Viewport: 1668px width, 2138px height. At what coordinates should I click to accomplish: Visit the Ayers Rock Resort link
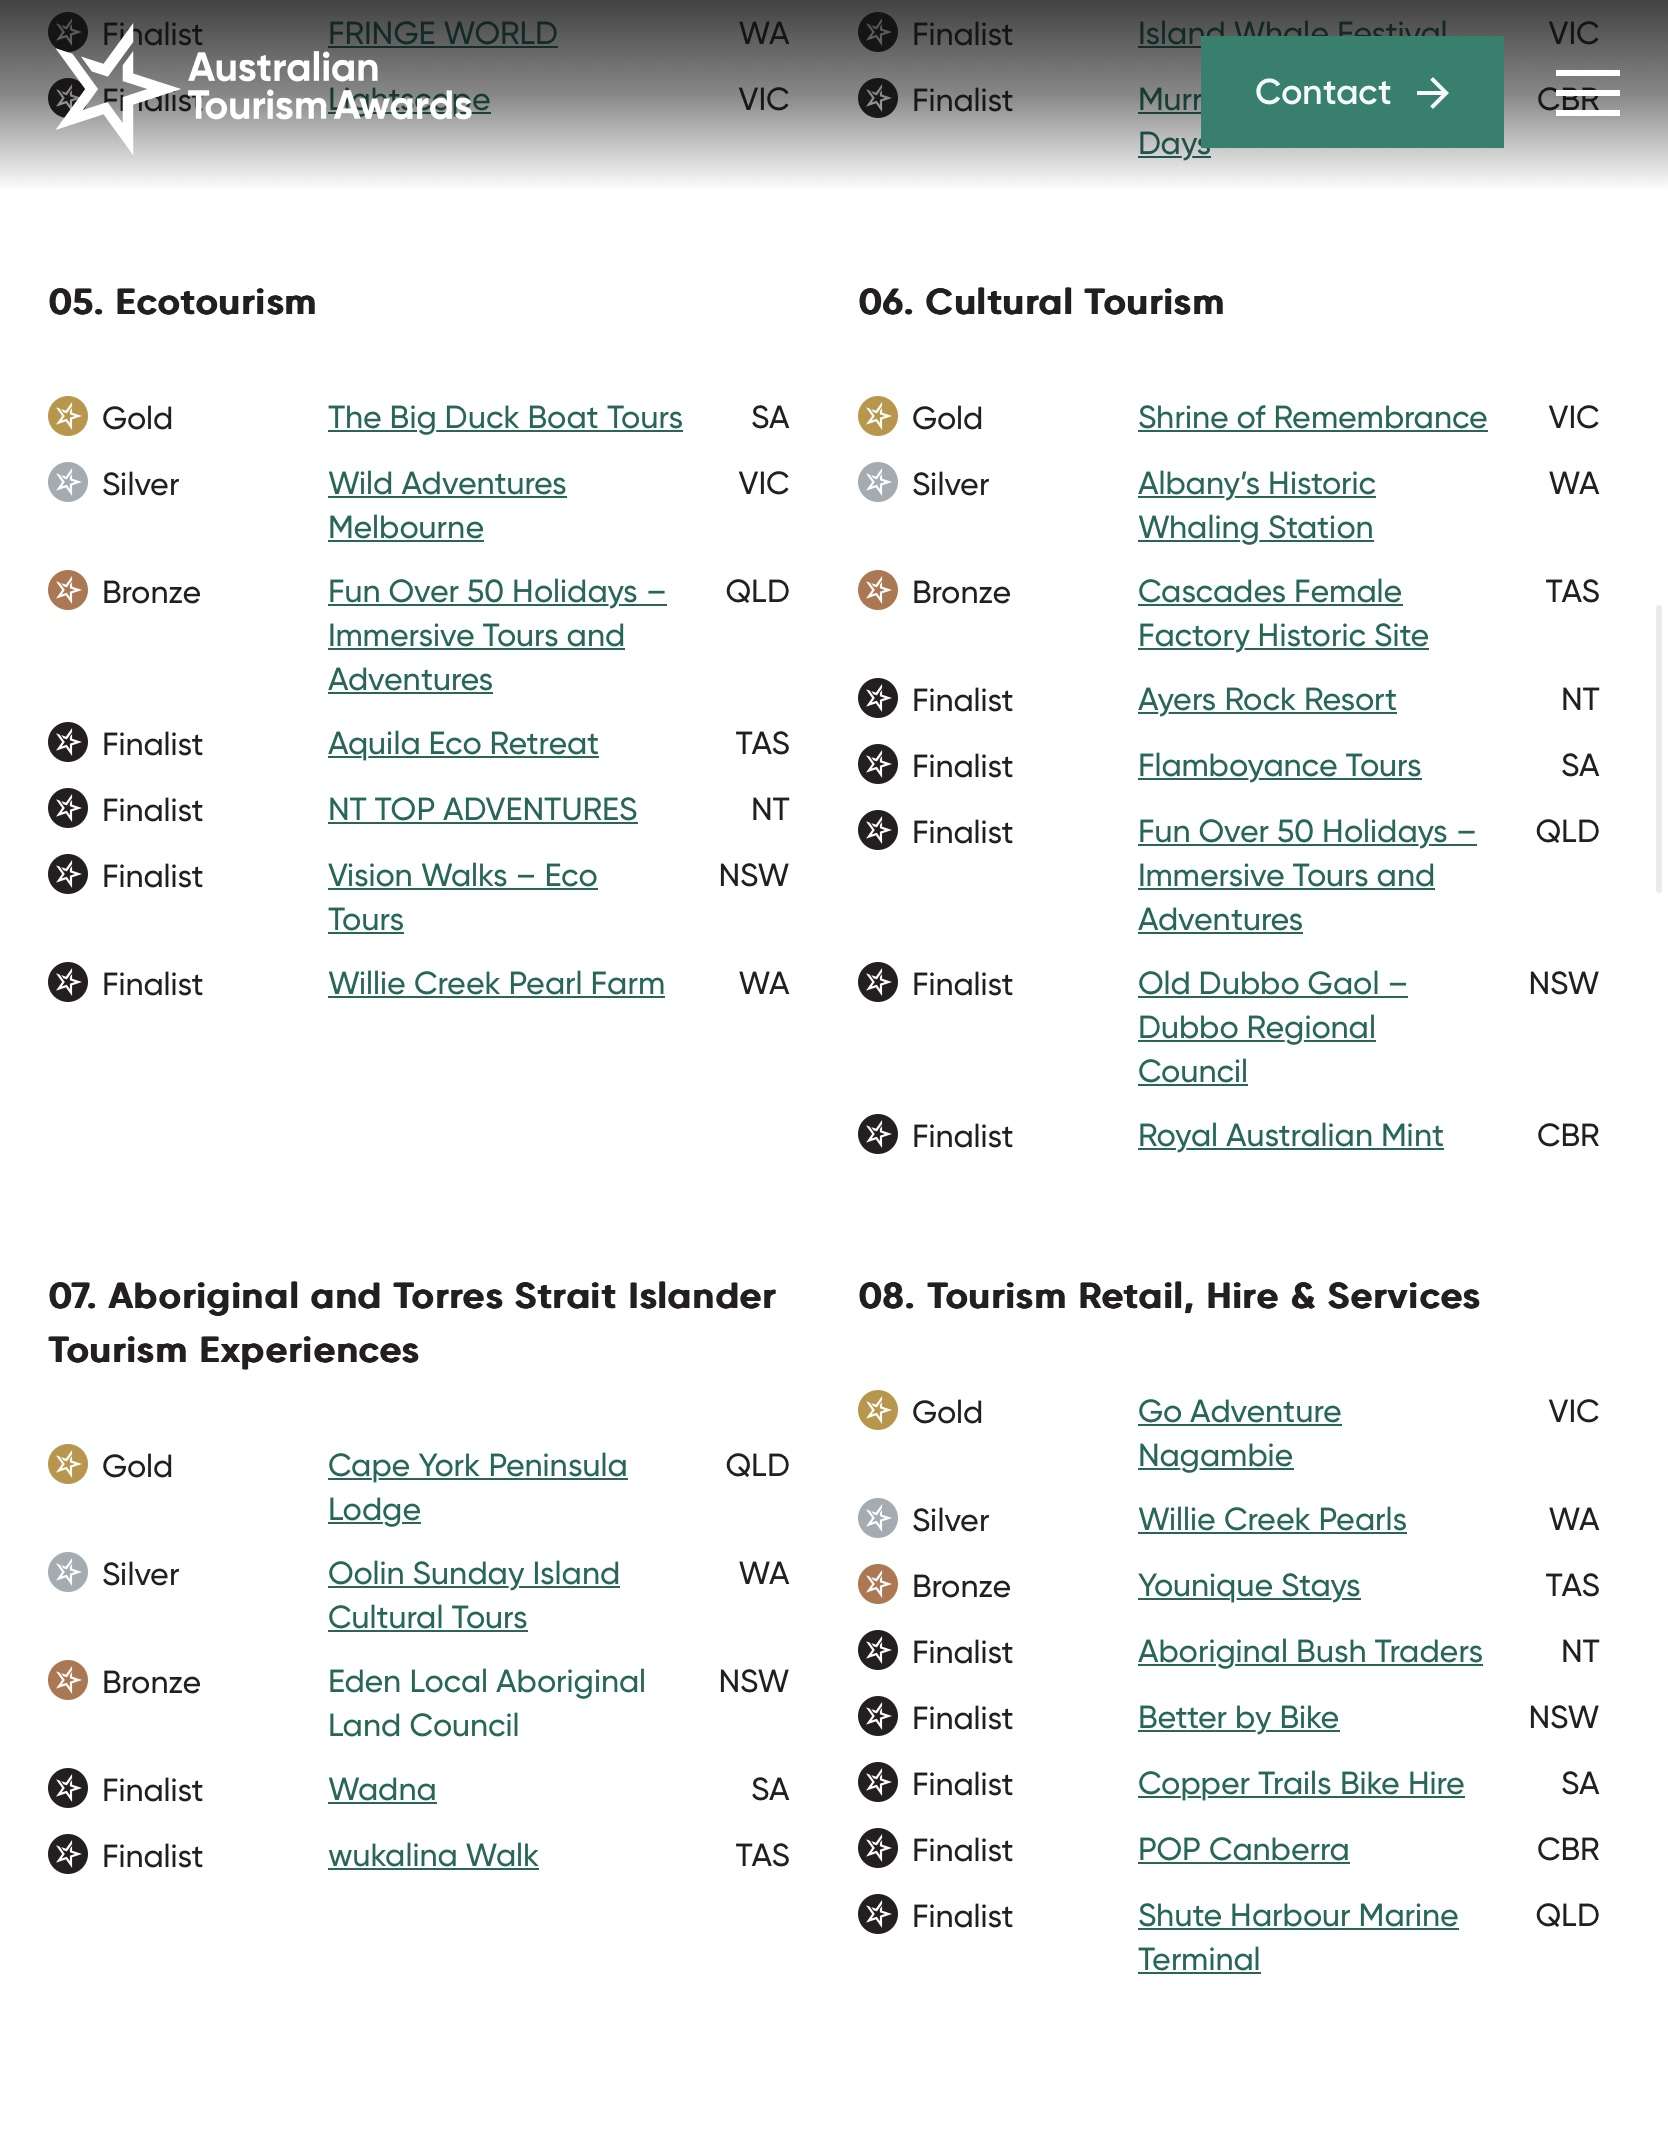[x=1266, y=699]
